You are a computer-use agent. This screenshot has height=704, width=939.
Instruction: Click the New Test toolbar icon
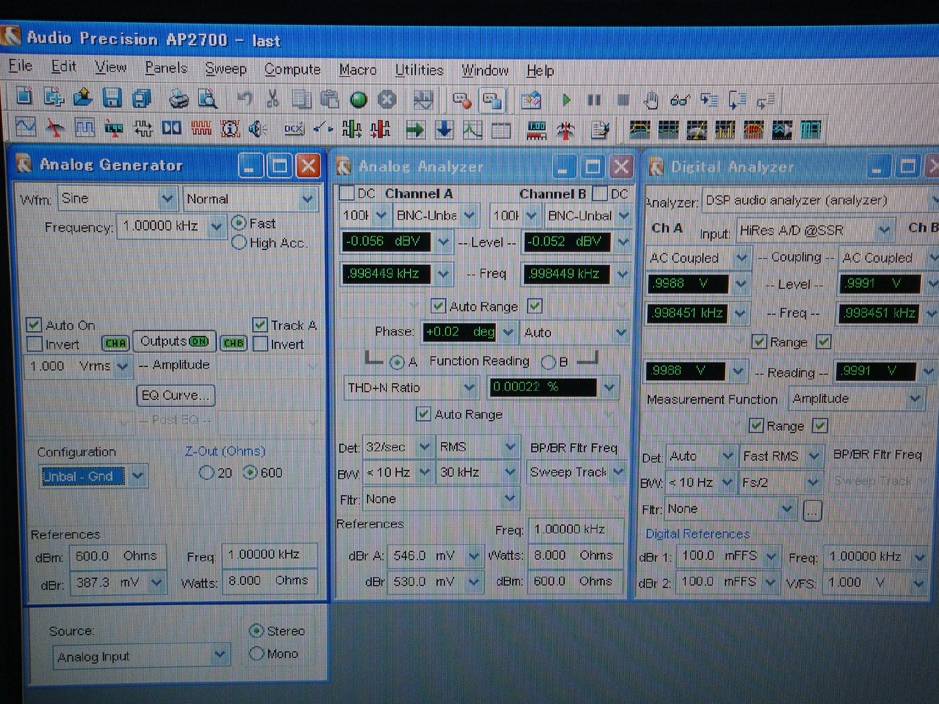click(24, 97)
